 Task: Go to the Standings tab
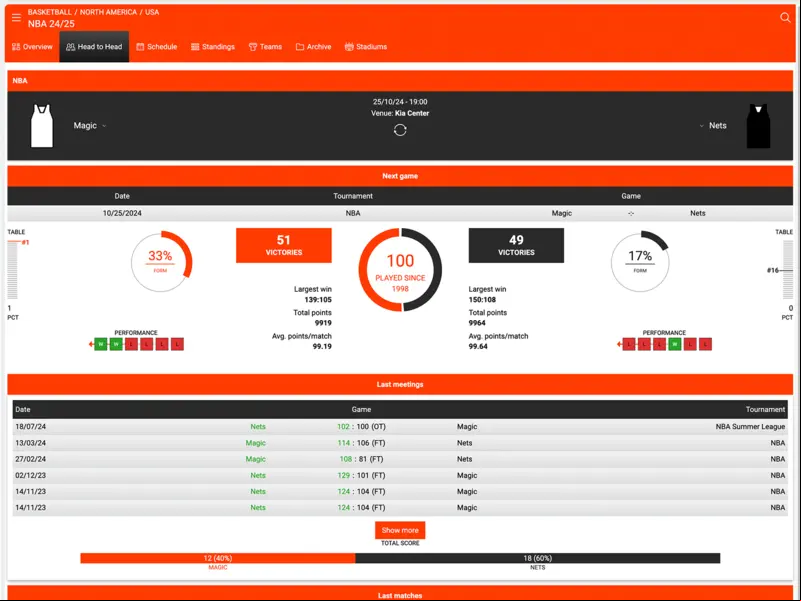tap(213, 47)
